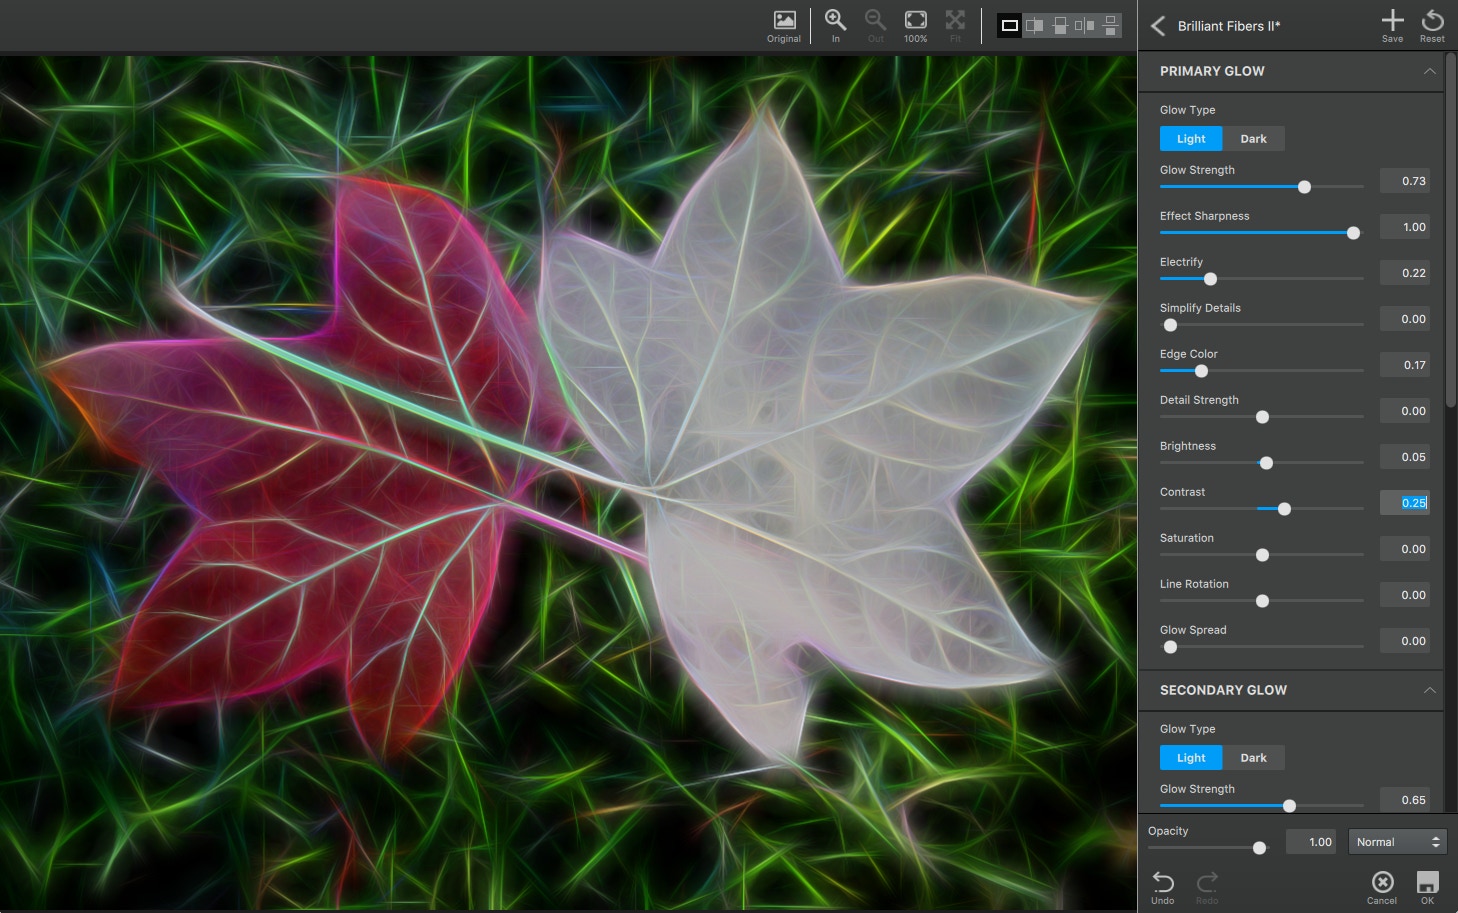Click the Brightness slider handle

coord(1266,463)
